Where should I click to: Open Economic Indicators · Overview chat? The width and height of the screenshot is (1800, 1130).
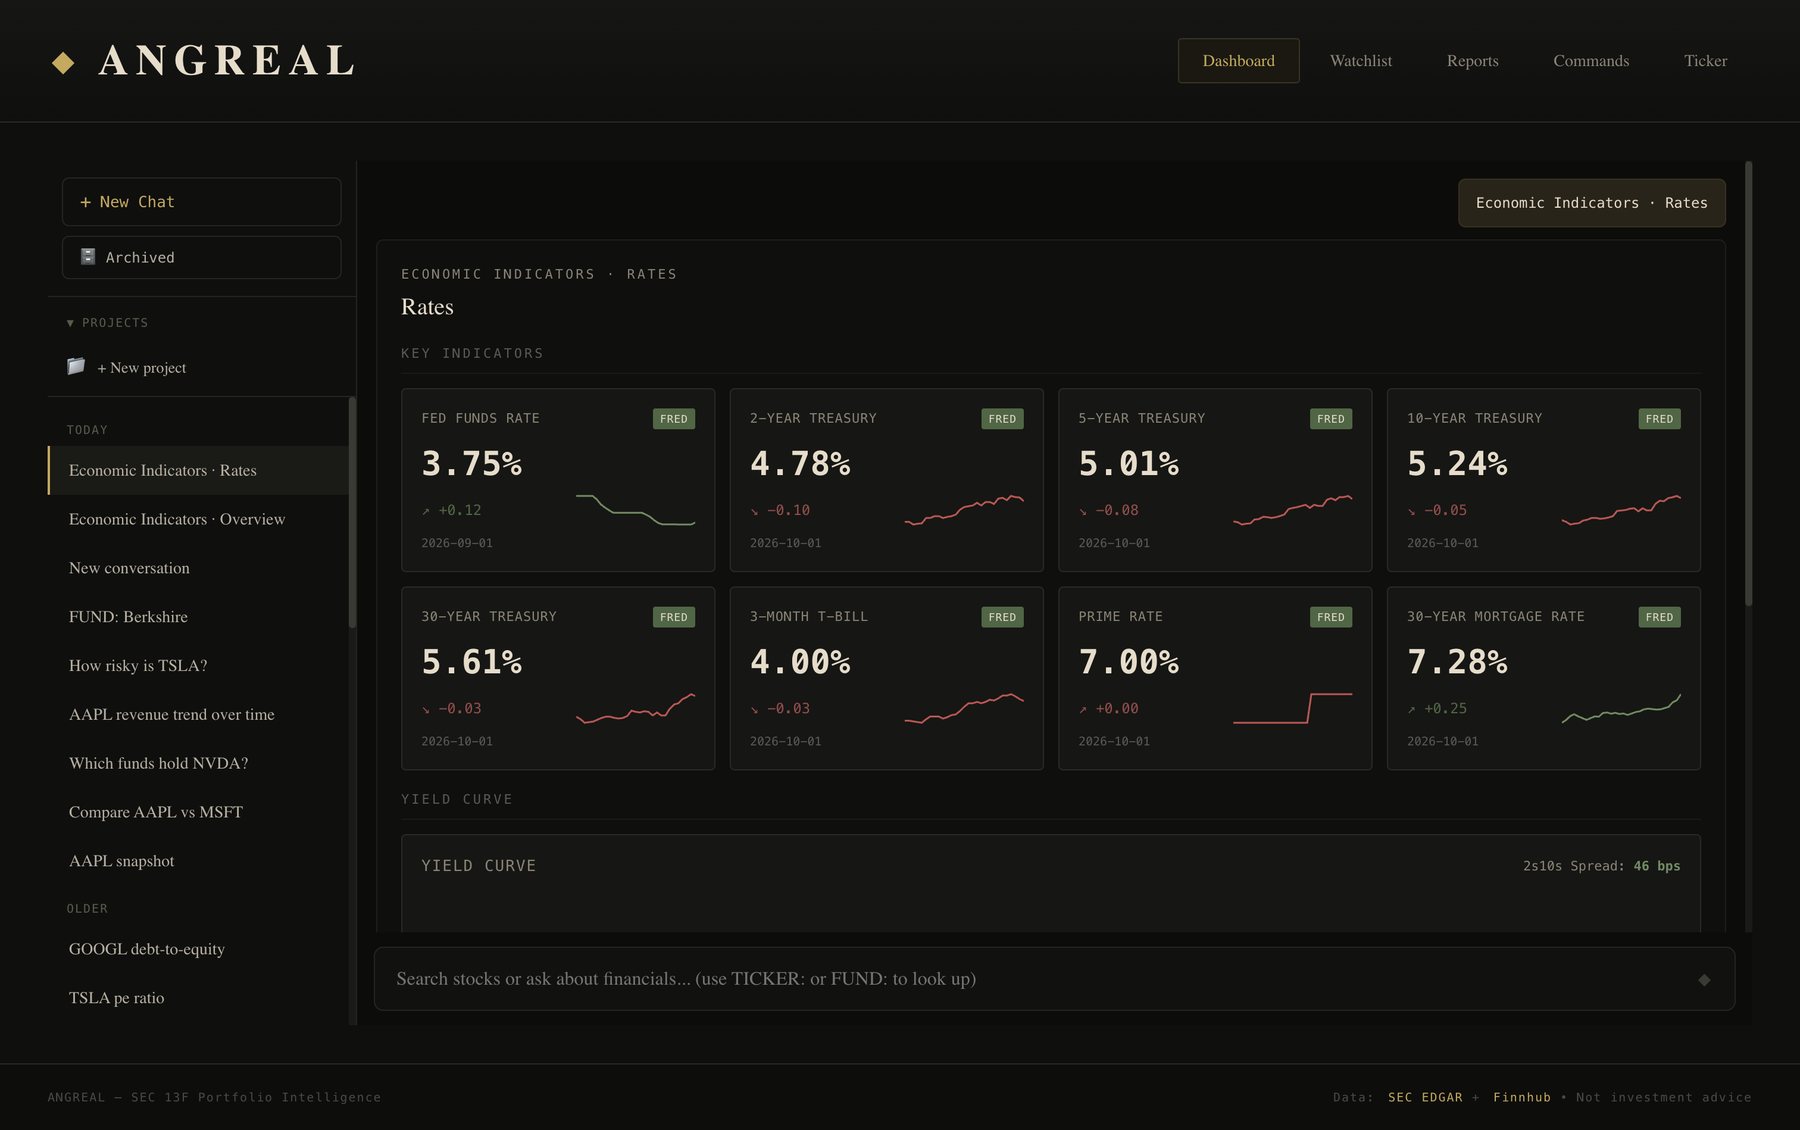click(x=198, y=519)
